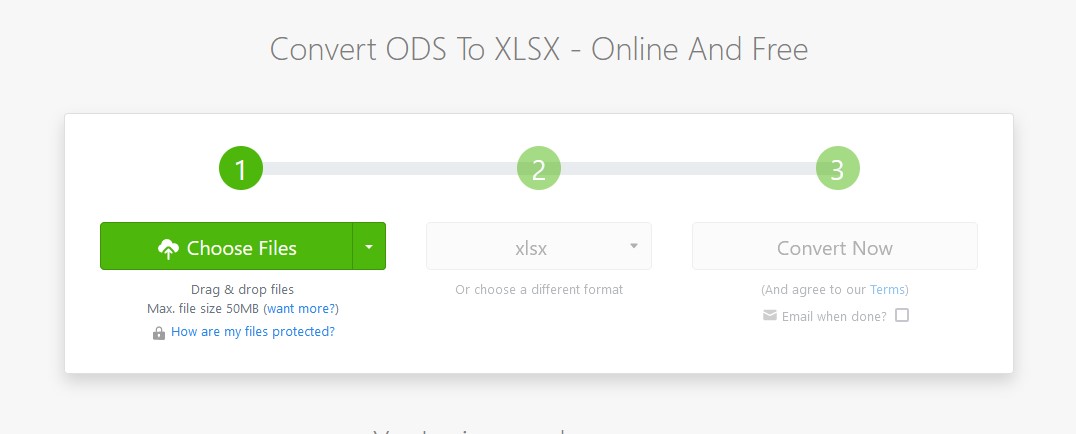Click the small caret in the xlsx selector
This screenshot has height=434, width=1076.
point(633,246)
